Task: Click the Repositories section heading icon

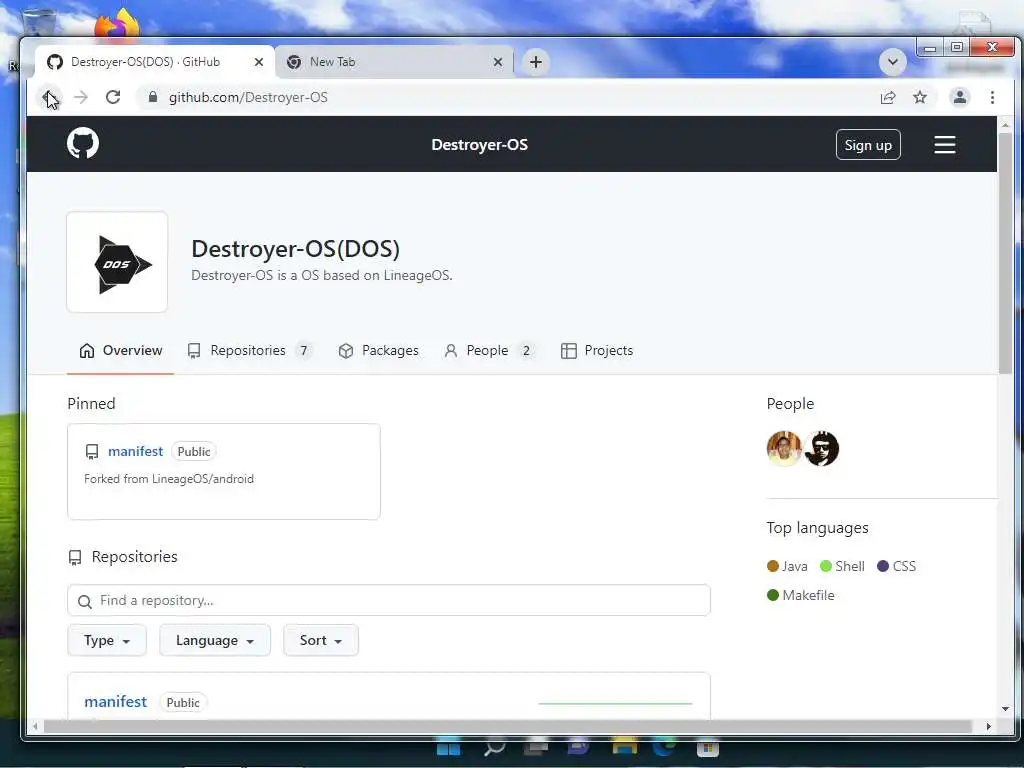Action: tap(75, 557)
